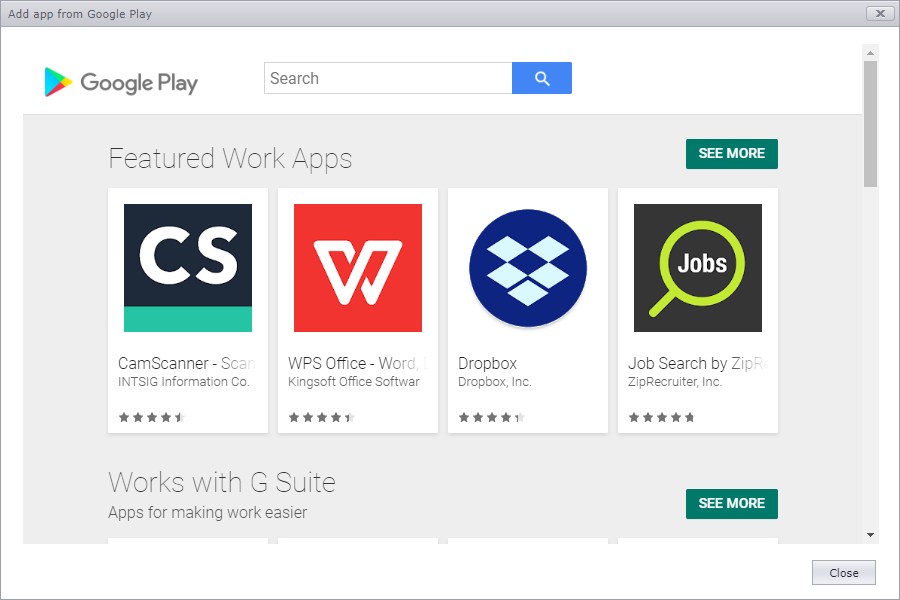The height and width of the screenshot is (600, 900).
Task: Click the scrollbar down arrow
Action: (x=870, y=535)
